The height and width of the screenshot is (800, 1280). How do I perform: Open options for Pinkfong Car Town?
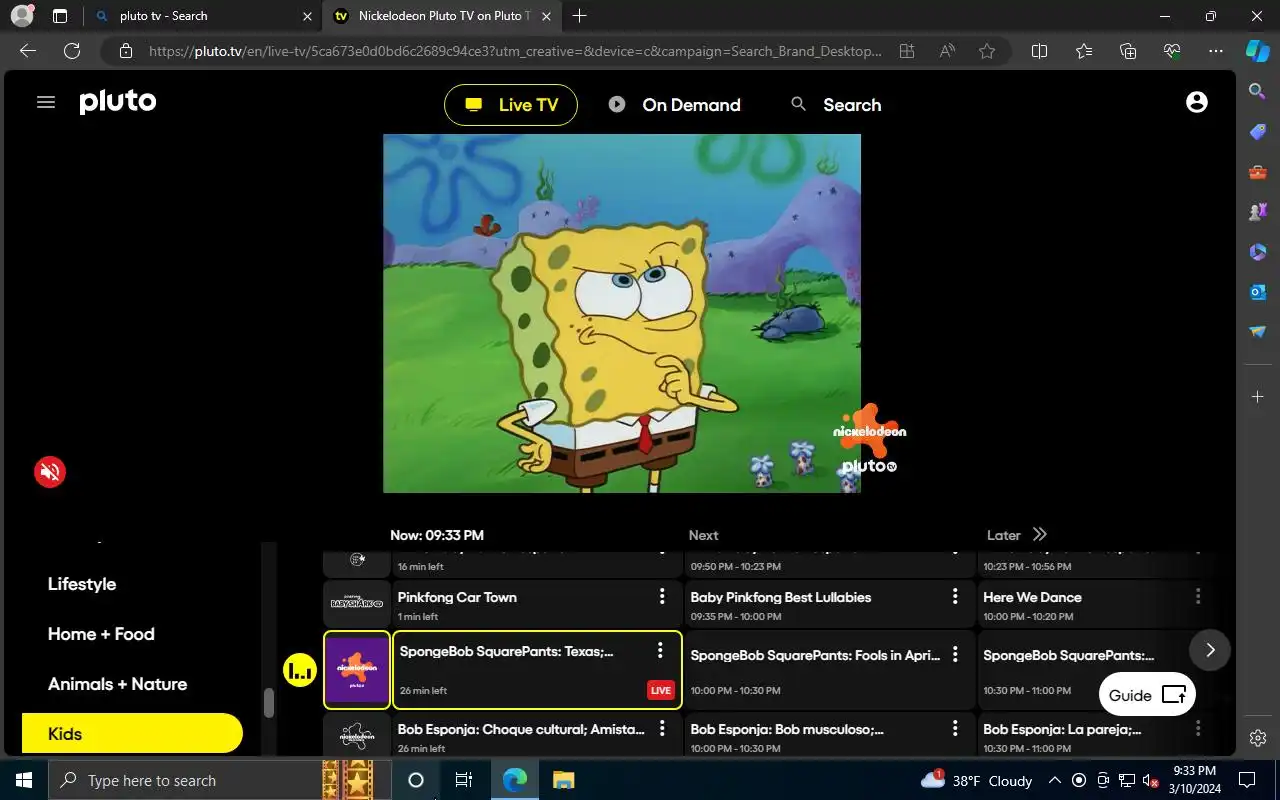click(x=661, y=597)
